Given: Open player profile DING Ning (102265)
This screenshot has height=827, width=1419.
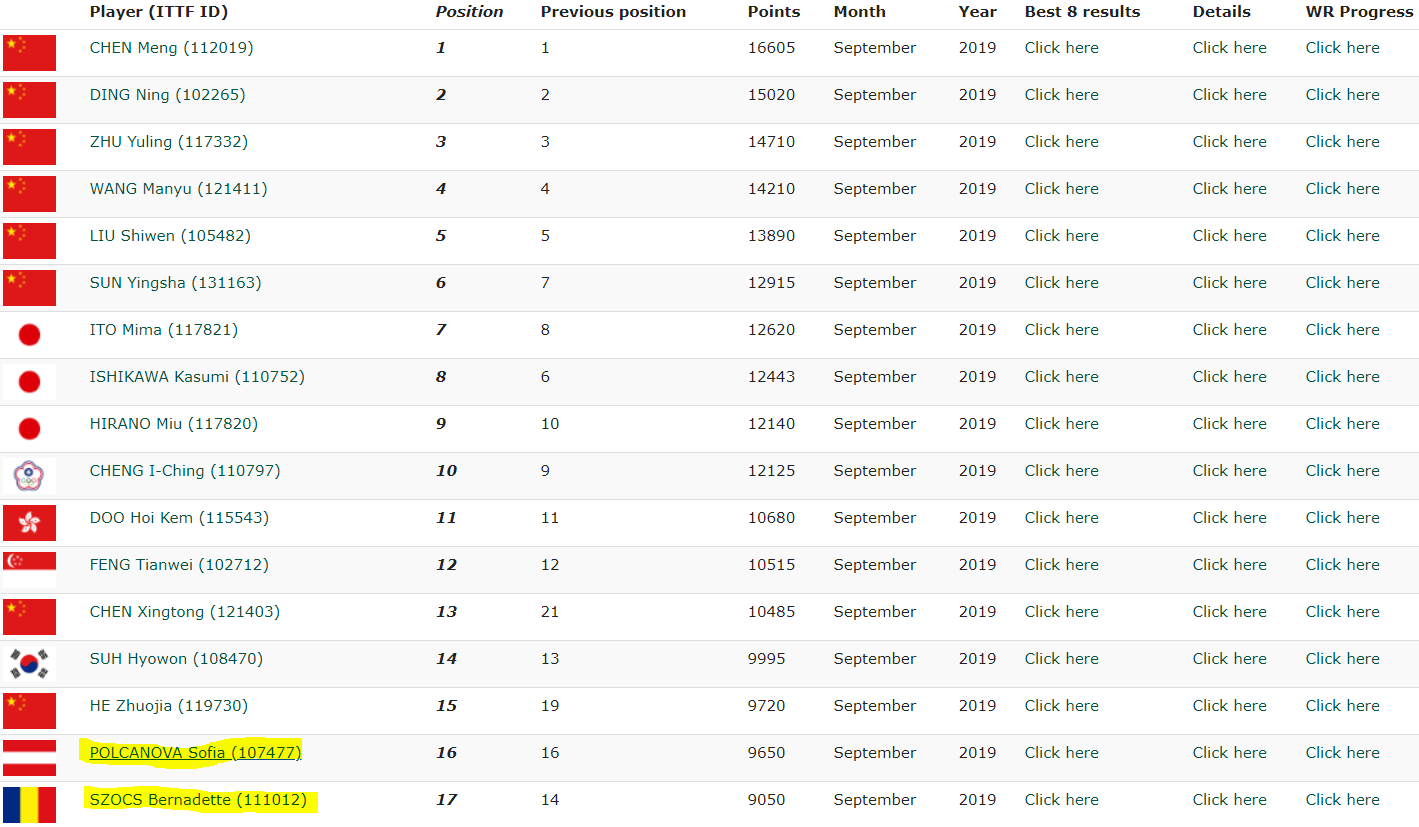Looking at the screenshot, I should pos(167,95).
